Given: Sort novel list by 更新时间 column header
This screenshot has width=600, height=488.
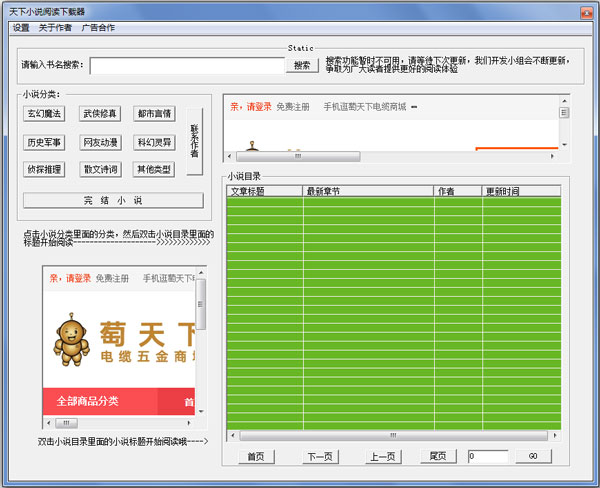Looking at the screenshot, I should (x=520, y=190).
